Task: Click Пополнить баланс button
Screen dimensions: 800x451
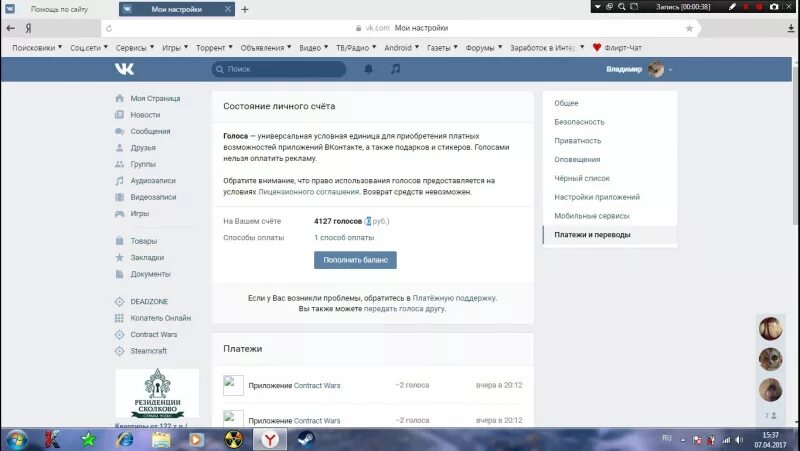Action: pyautogui.click(x=355, y=260)
